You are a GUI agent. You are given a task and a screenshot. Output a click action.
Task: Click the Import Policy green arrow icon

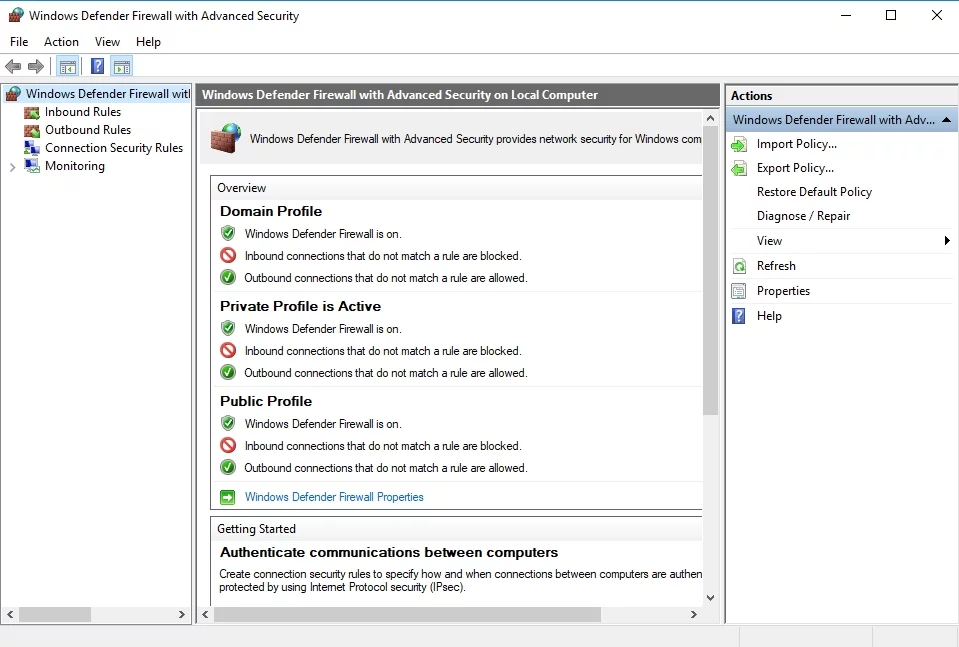click(739, 144)
